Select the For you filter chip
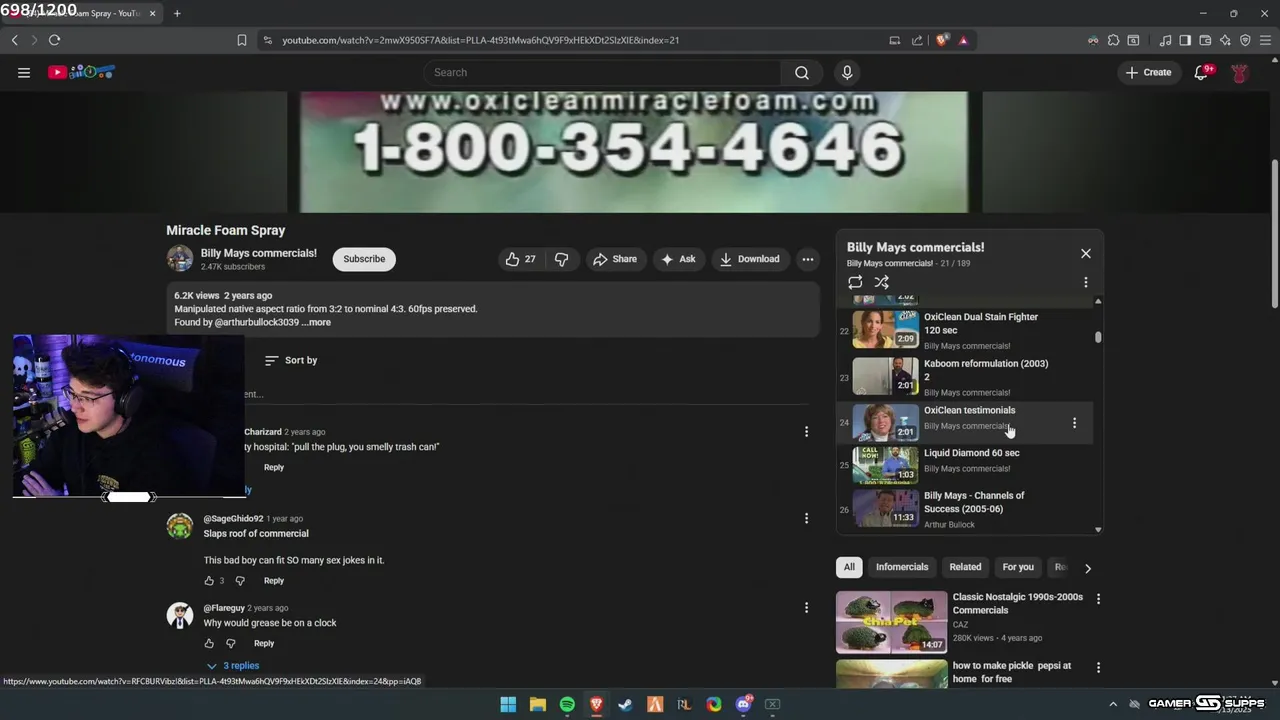Image resolution: width=1280 pixels, height=720 pixels. tap(1018, 567)
